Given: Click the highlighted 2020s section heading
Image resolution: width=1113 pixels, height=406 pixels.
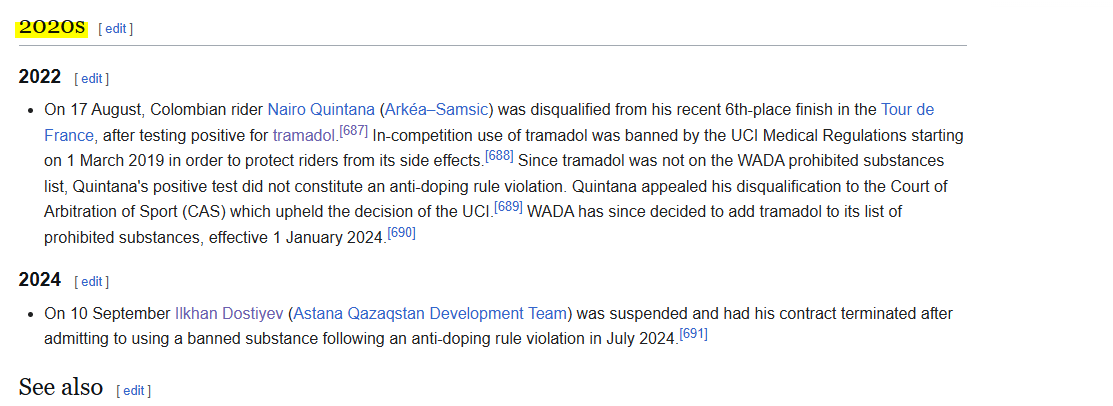Looking at the screenshot, I should [53, 28].
